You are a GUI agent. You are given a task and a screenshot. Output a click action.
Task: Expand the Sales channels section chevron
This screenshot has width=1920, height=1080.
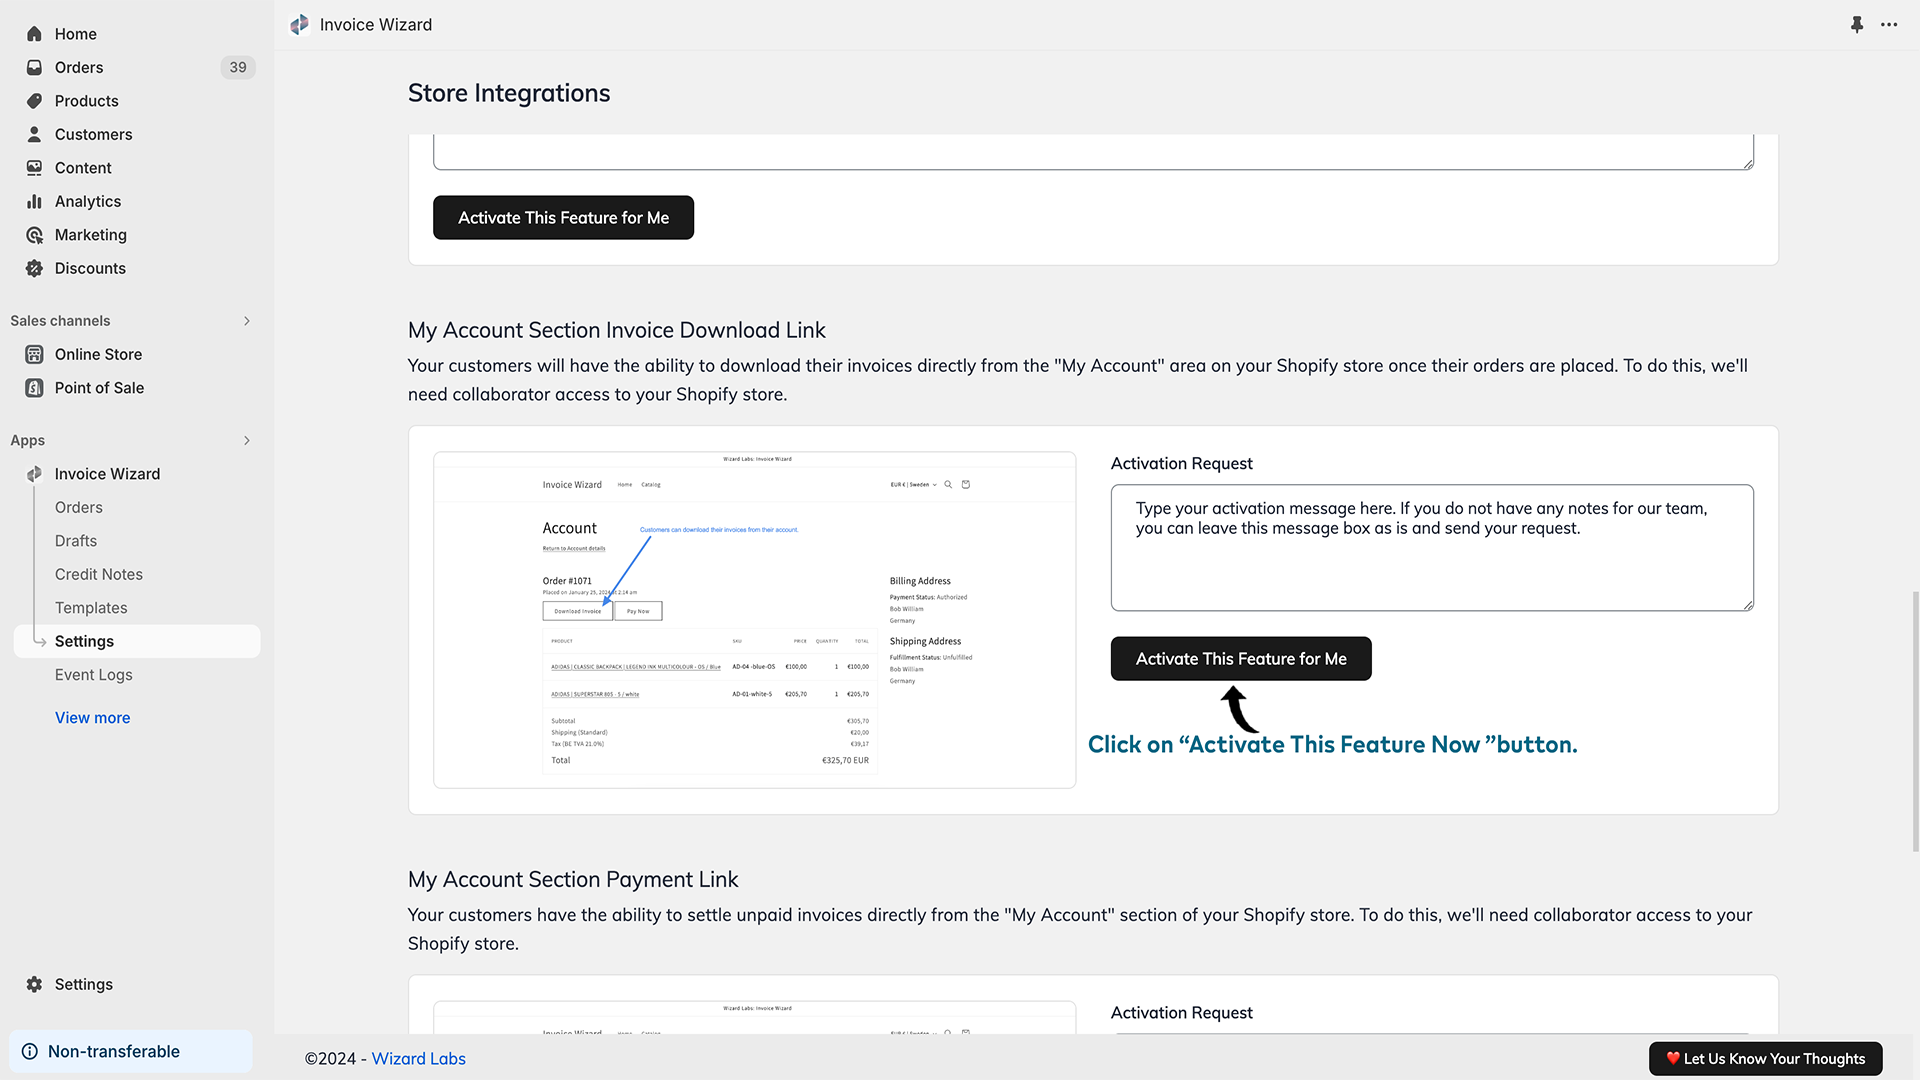tap(247, 321)
